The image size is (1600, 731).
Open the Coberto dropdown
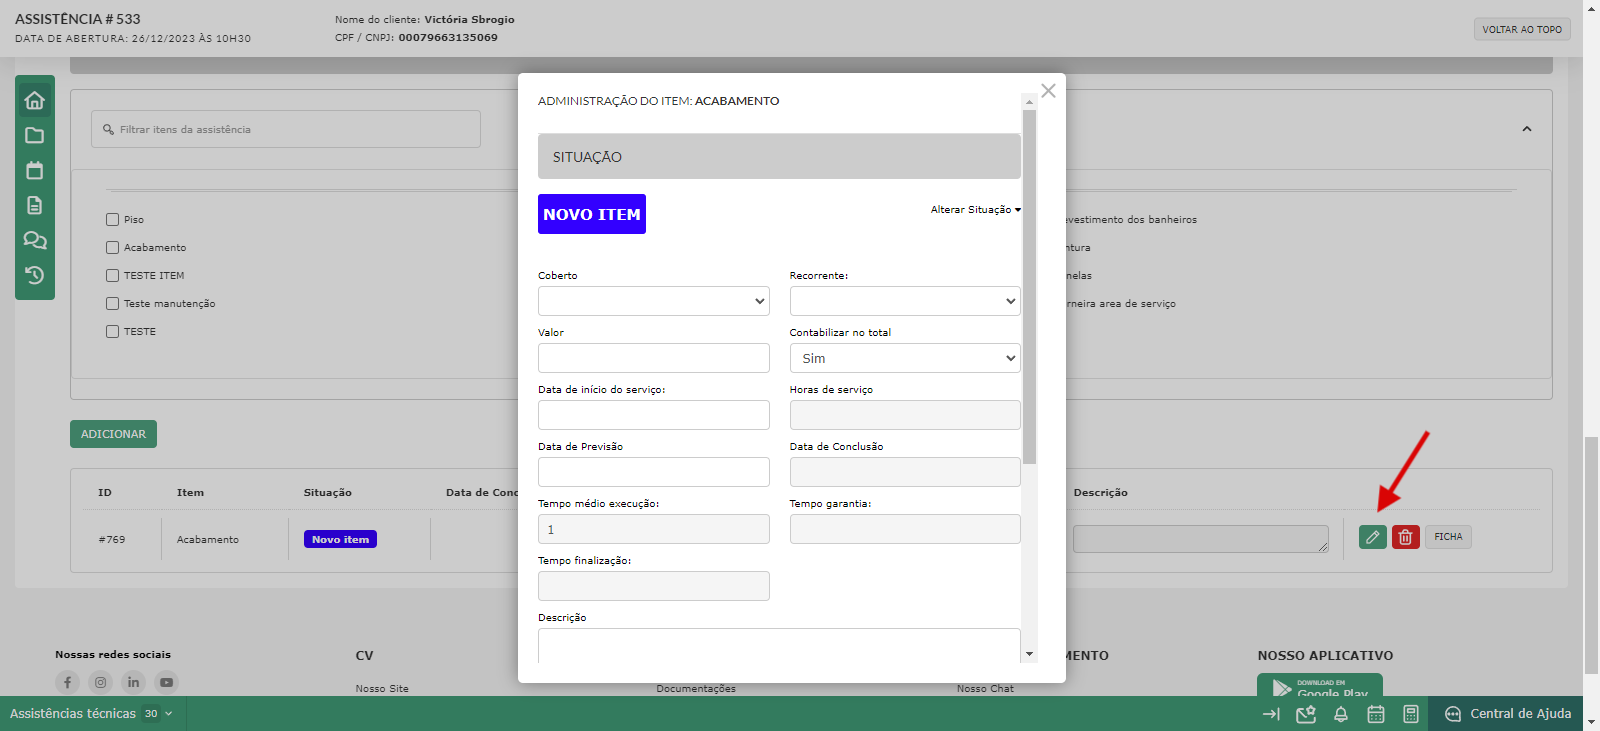654,301
